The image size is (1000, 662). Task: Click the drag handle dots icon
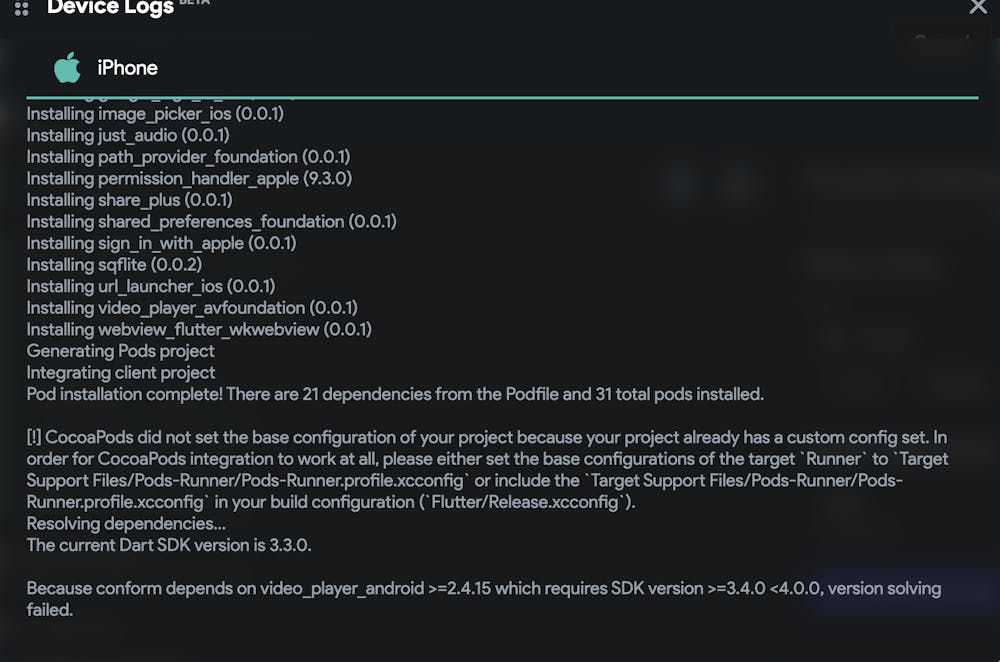click(x=21, y=9)
